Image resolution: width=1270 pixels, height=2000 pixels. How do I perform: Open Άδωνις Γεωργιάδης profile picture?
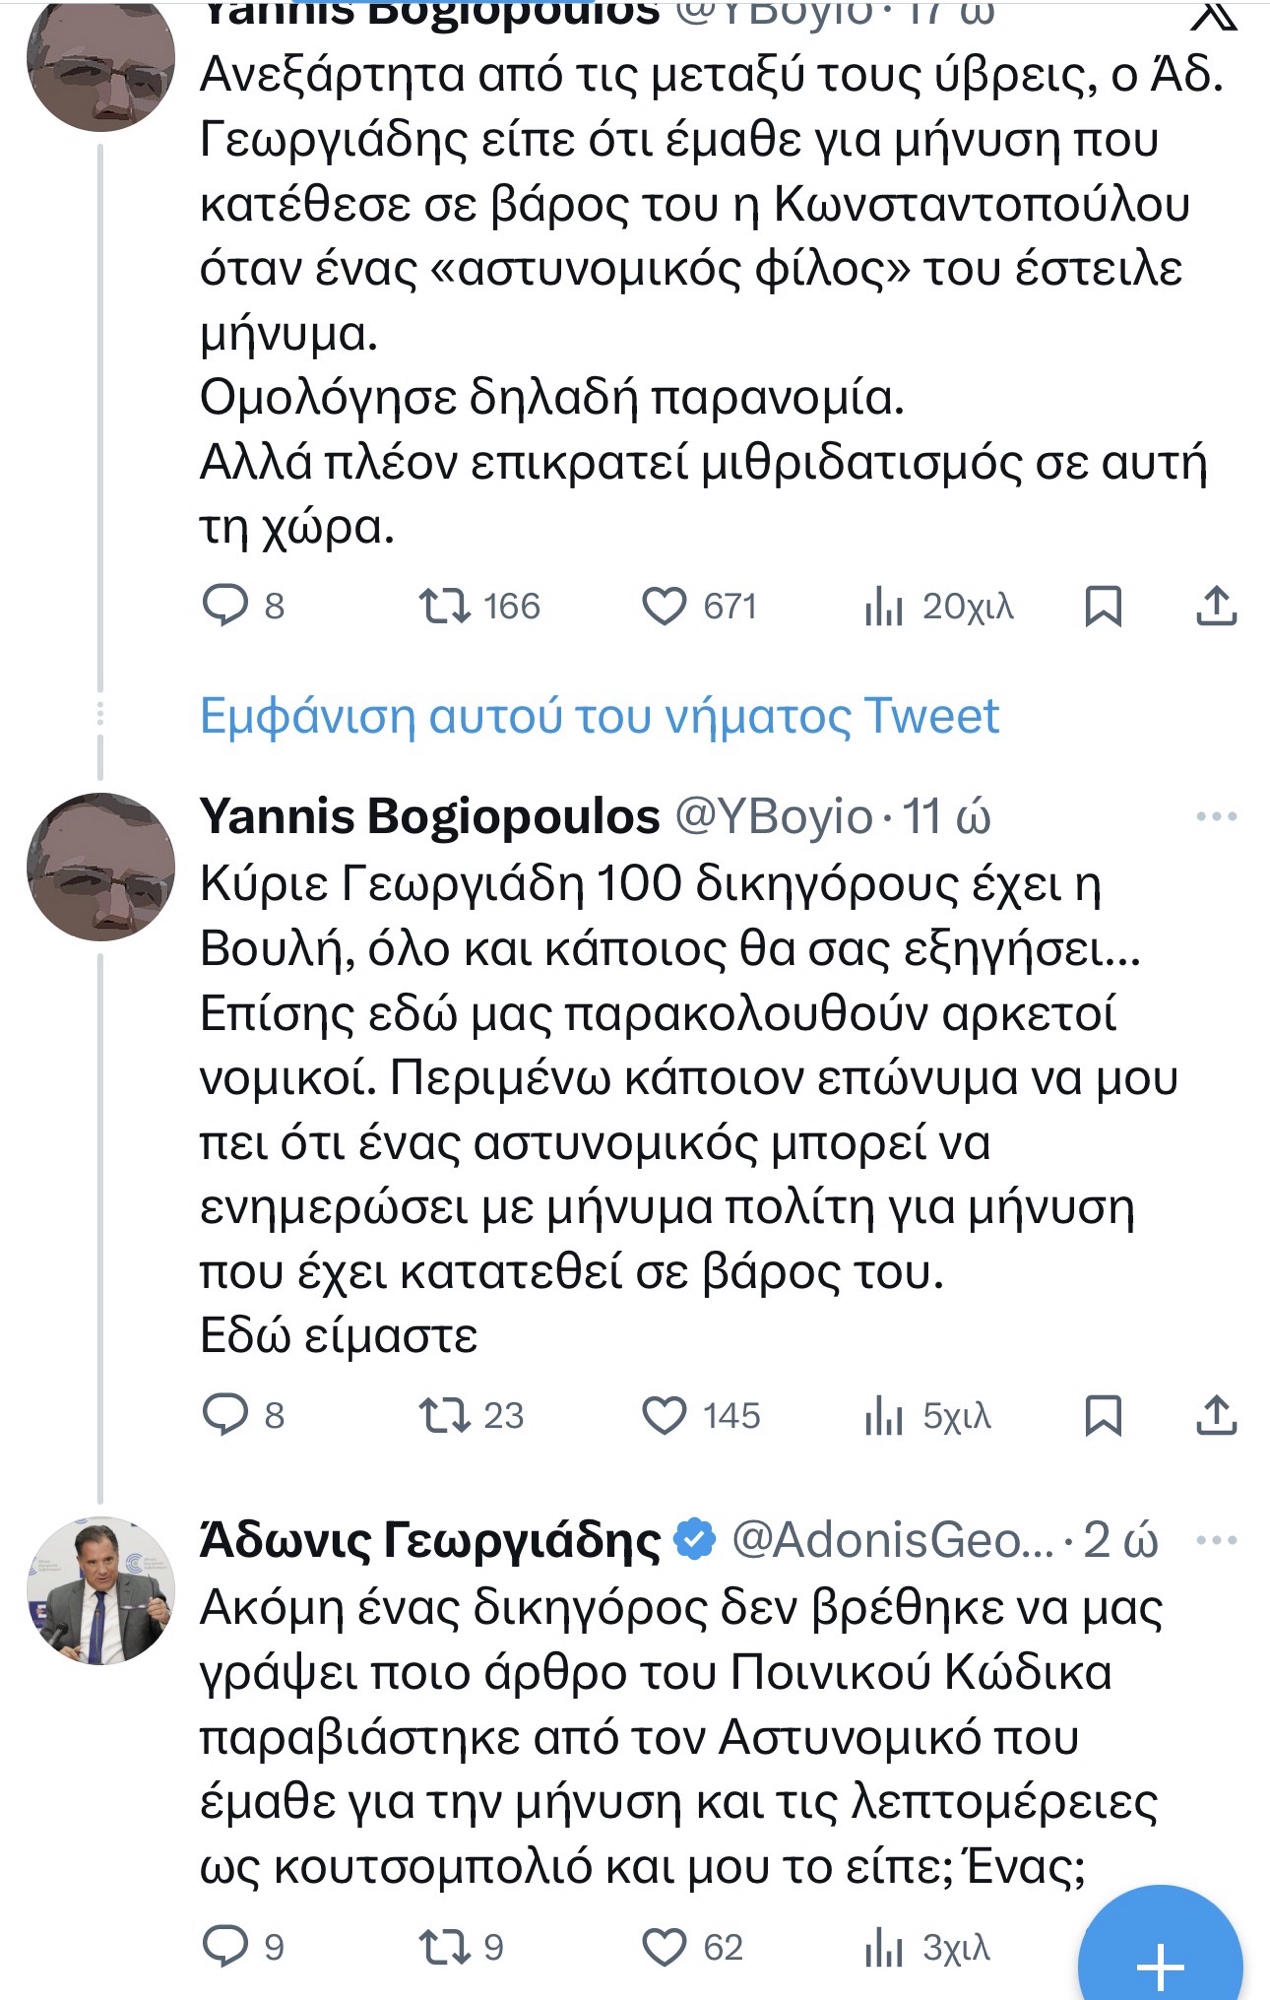[x=100, y=1590]
